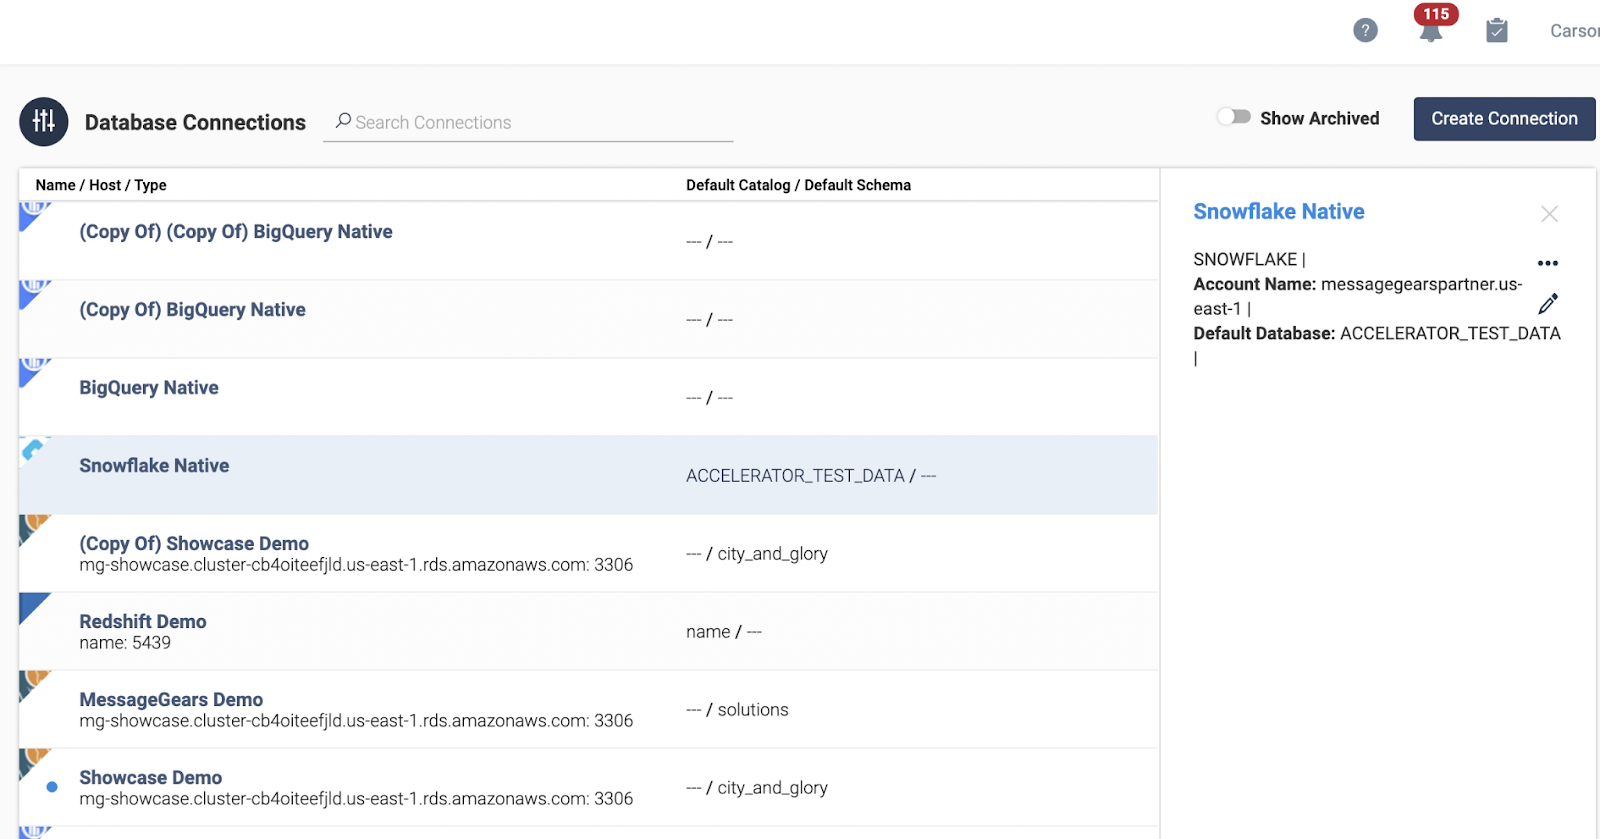This screenshot has width=1600, height=839.
Task: Click the blue dot on Showcase Demo
Action: [x=52, y=787]
